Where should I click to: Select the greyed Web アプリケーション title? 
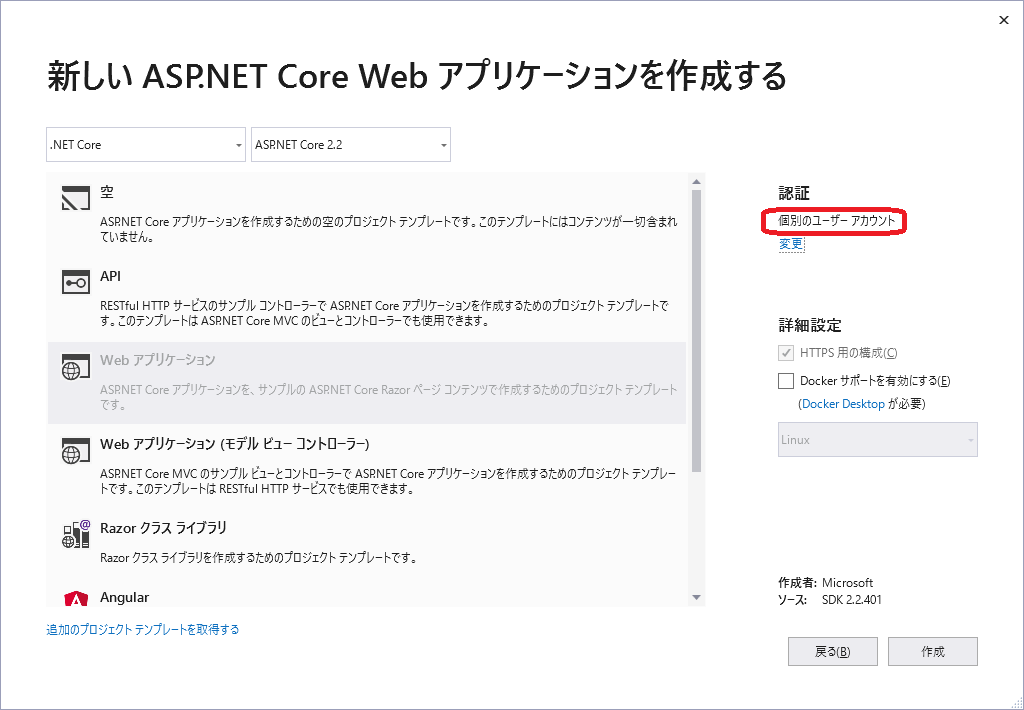click(157, 360)
